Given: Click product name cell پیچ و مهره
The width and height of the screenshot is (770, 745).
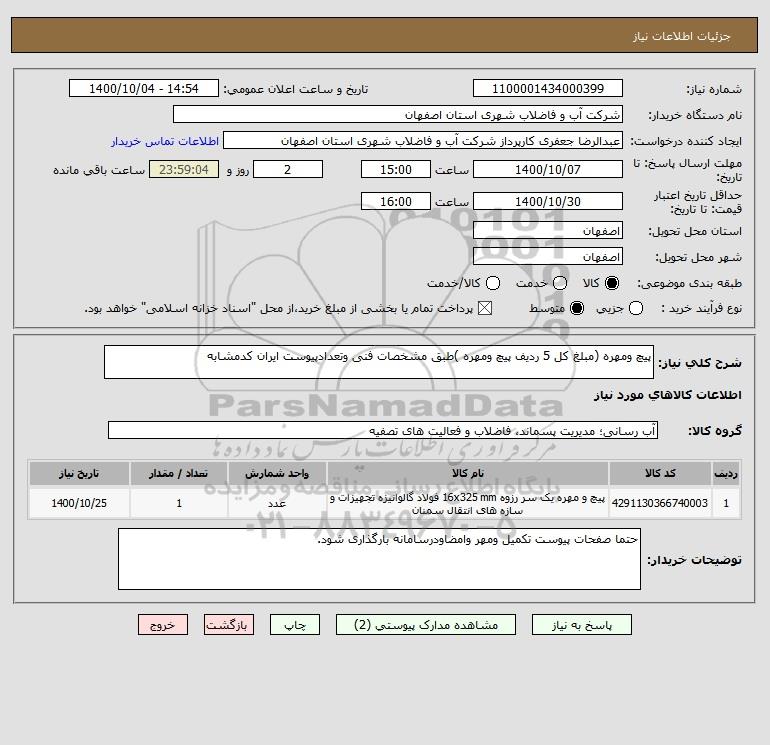Looking at the screenshot, I should coord(468,504).
